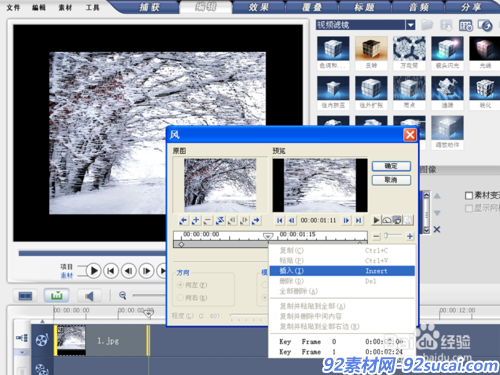Close the 风 filter dialog
This screenshot has width=500, height=375.
tap(410, 135)
